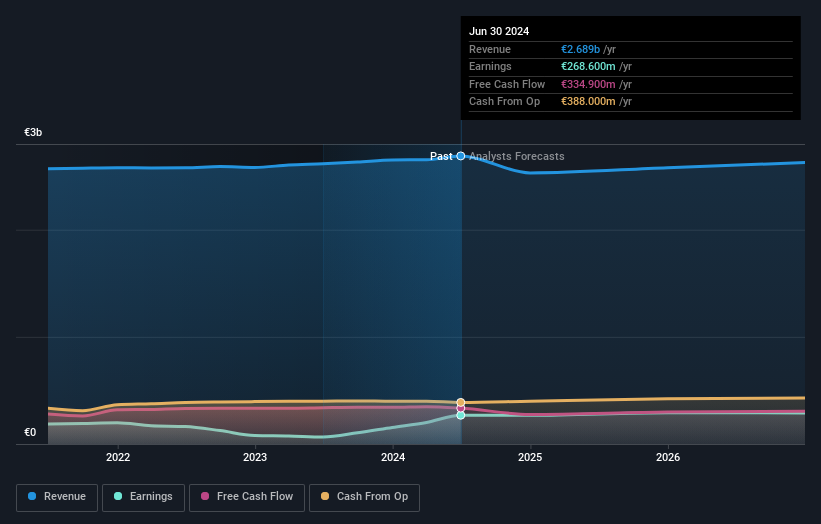The image size is (821, 524).
Task: Select the 2023 x-axis label
Action: (255, 457)
